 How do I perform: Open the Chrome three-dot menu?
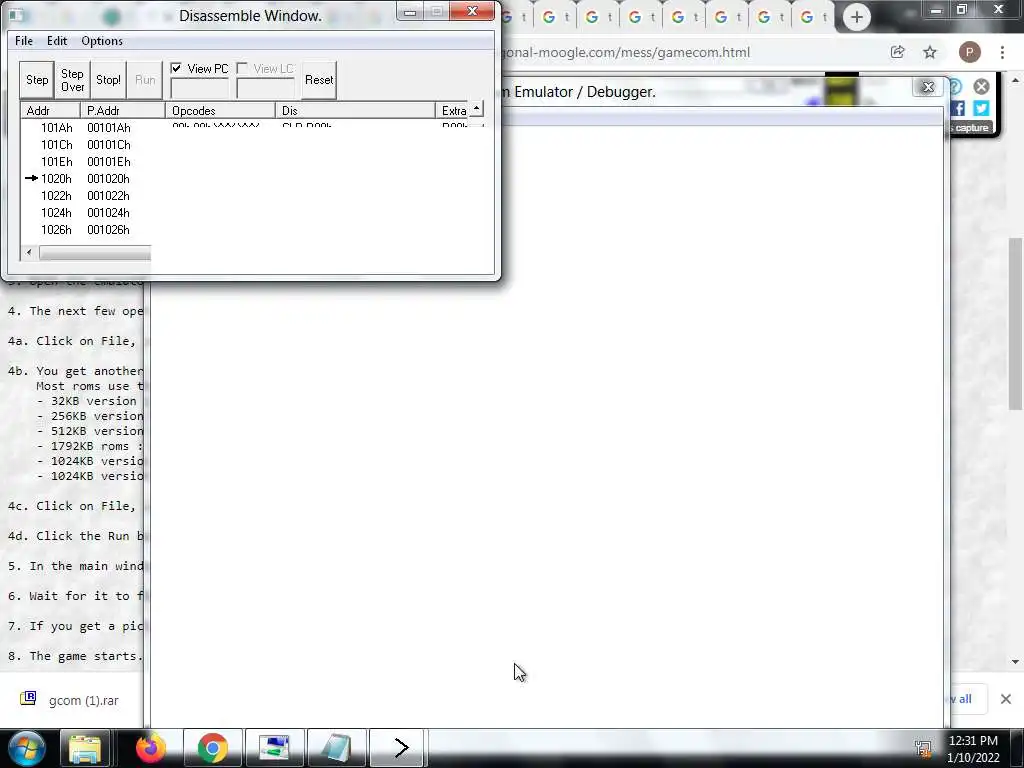point(1002,52)
